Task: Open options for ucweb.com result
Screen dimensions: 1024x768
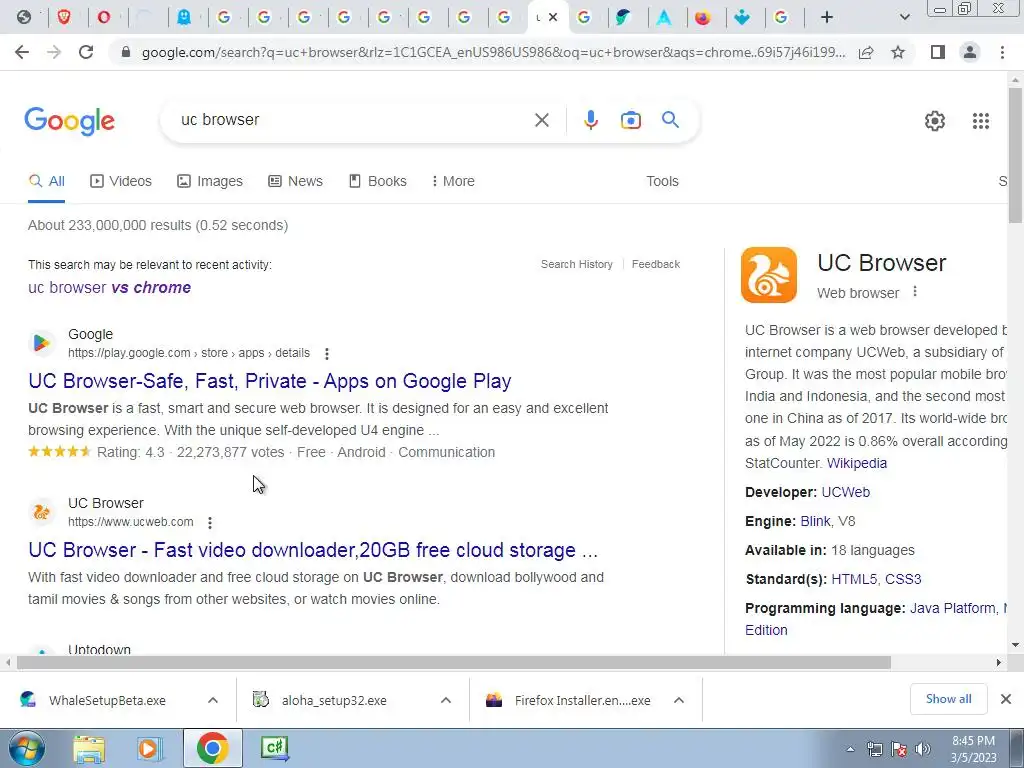Action: coord(210,522)
